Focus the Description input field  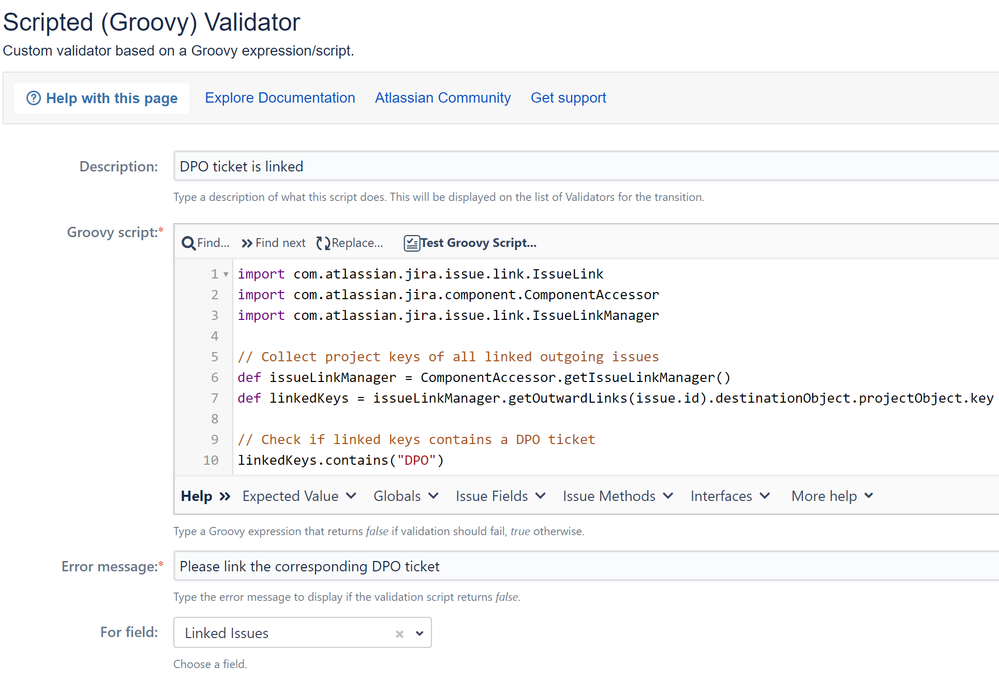tap(586, 166)
